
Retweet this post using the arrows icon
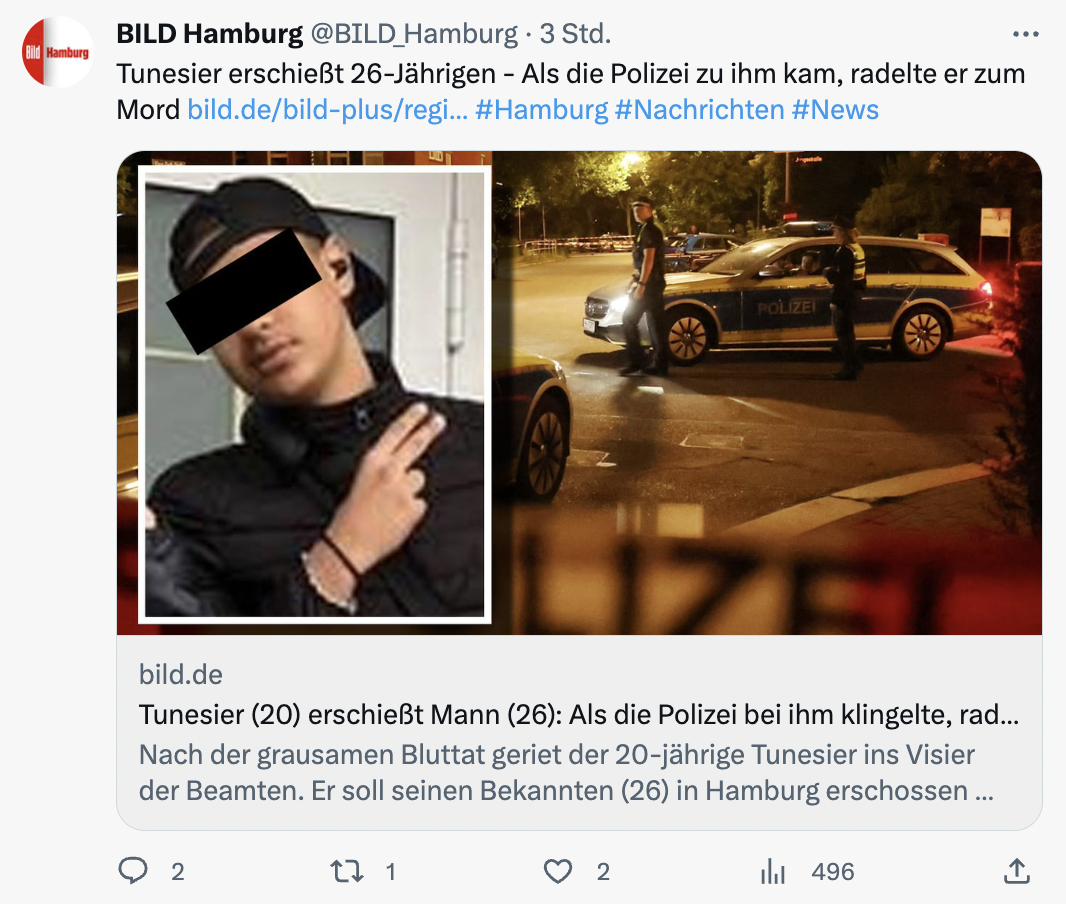(x=347, y=871)
